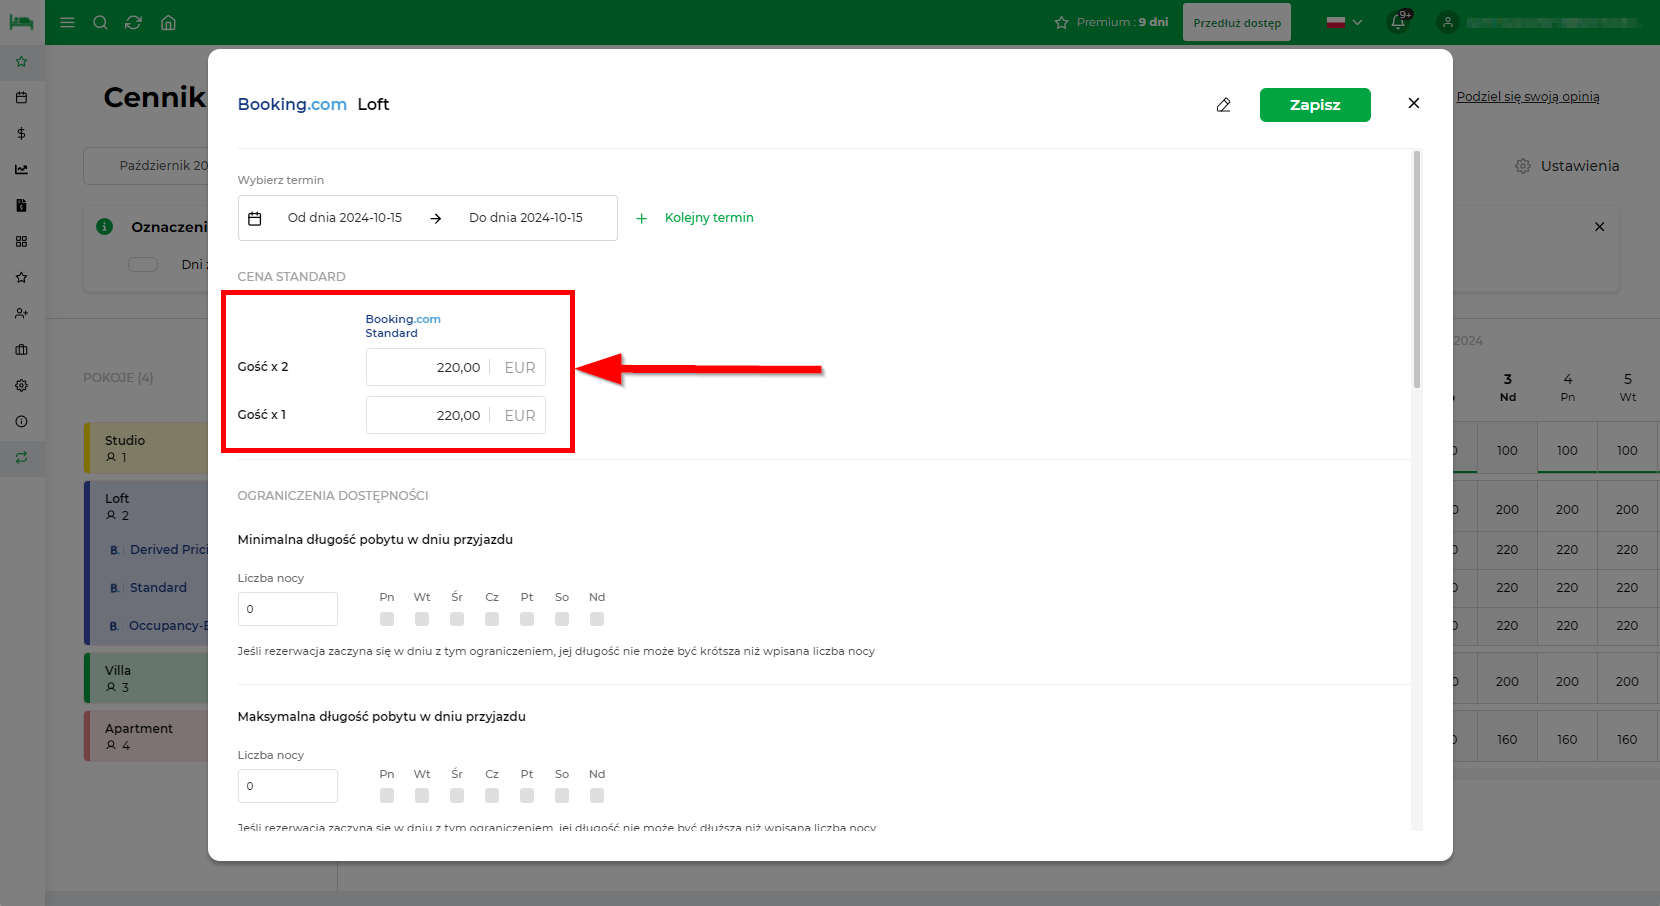This screenshot has width=1660, height=906.
Task: Click Villa price 200 for day 3 Nd
Action: [x=1507, y=682]
